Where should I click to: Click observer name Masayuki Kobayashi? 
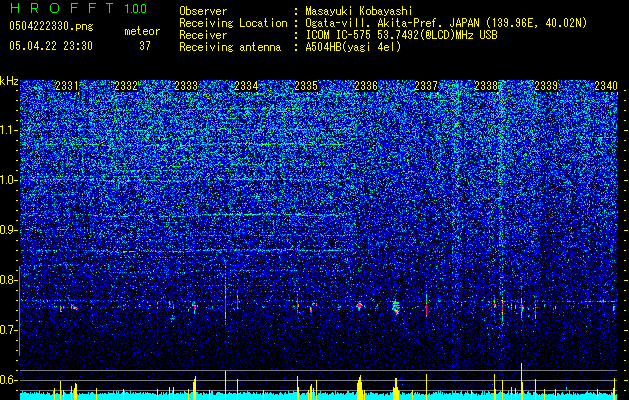pos(359,11)
